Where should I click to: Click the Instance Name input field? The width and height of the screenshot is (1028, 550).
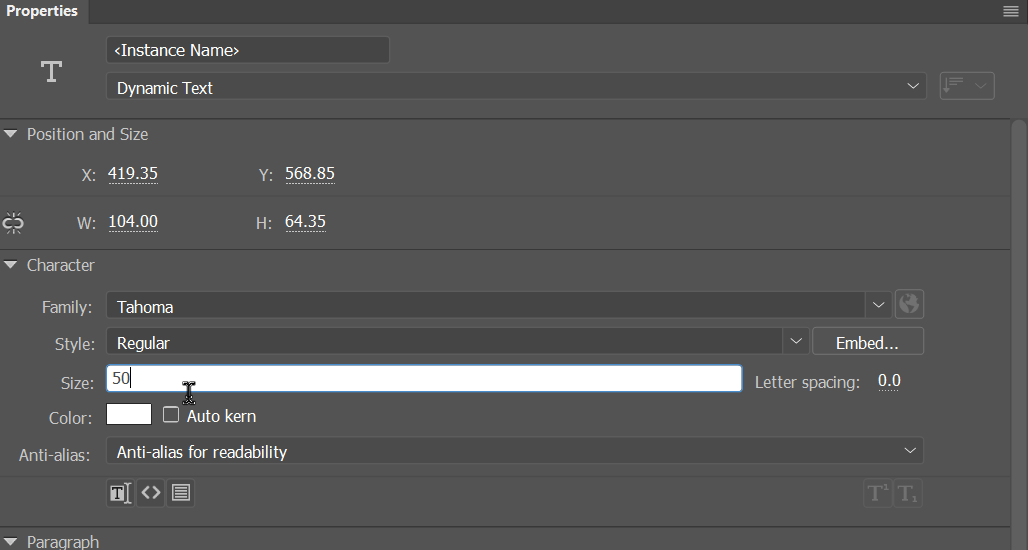pos(248,50)
